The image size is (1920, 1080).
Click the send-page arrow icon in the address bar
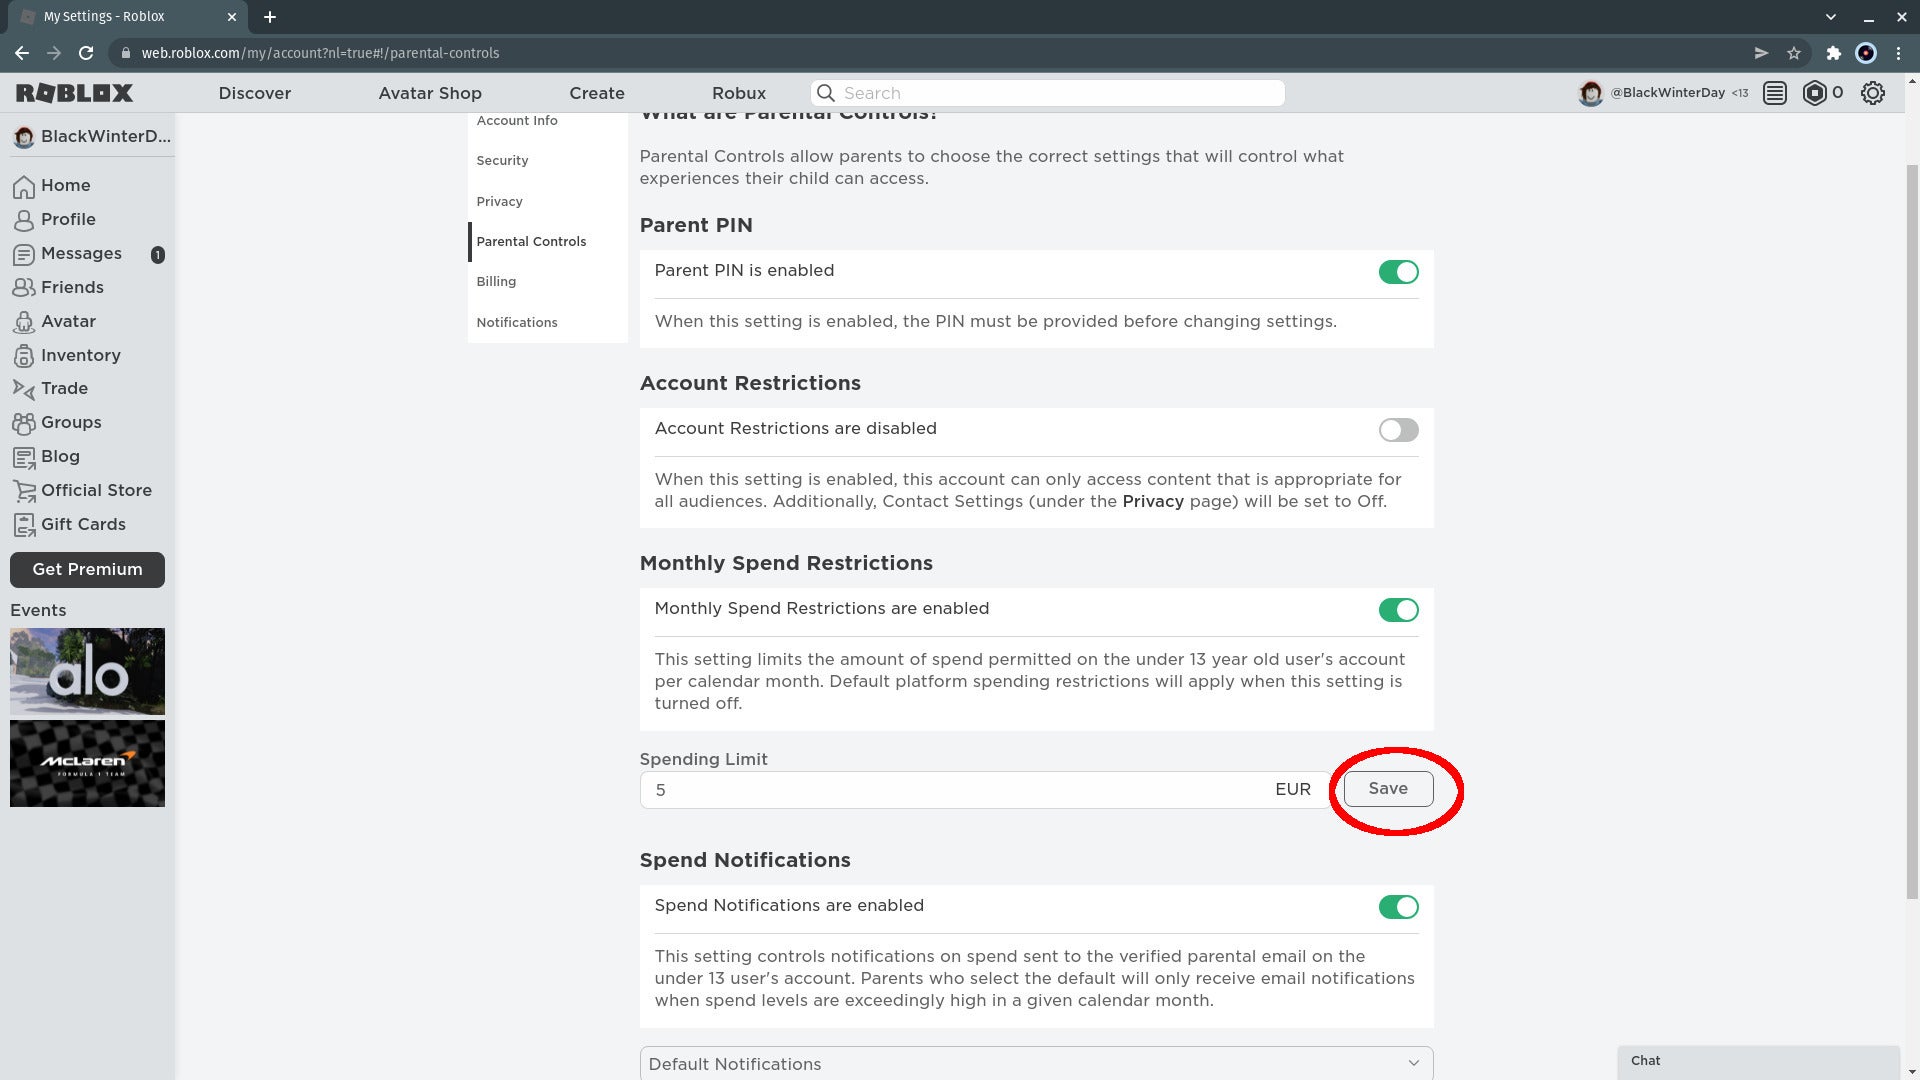click(x=1761, y=53)
